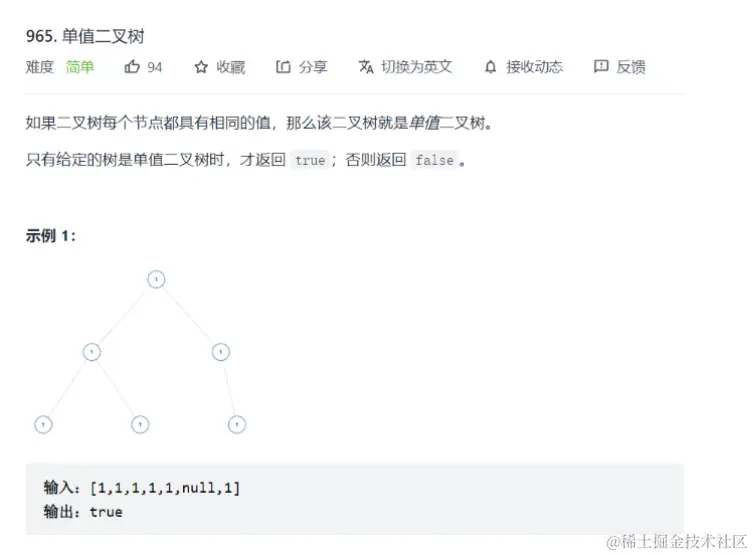
Task: Click the 收藏 text label
Action: [231, 67]
